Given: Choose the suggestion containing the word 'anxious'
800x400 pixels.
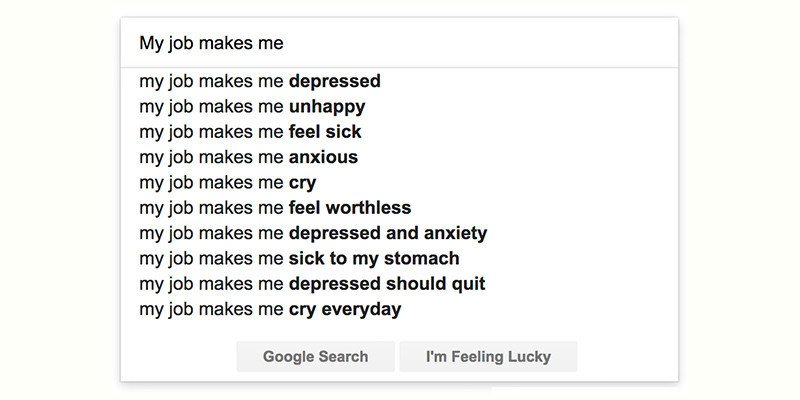Looking at the screenshot, I should pos(248,157).
